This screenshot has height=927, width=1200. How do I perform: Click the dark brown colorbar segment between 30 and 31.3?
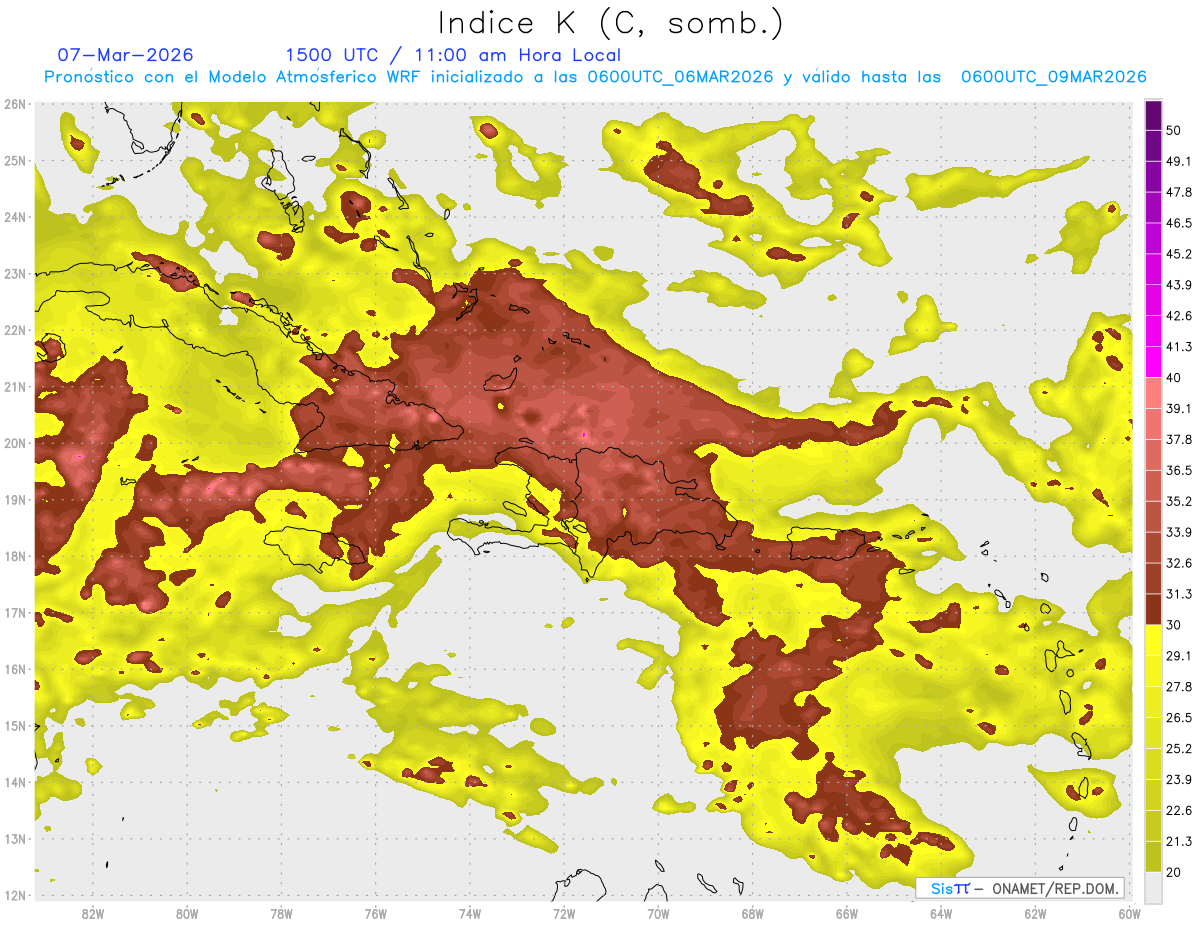1153,609
